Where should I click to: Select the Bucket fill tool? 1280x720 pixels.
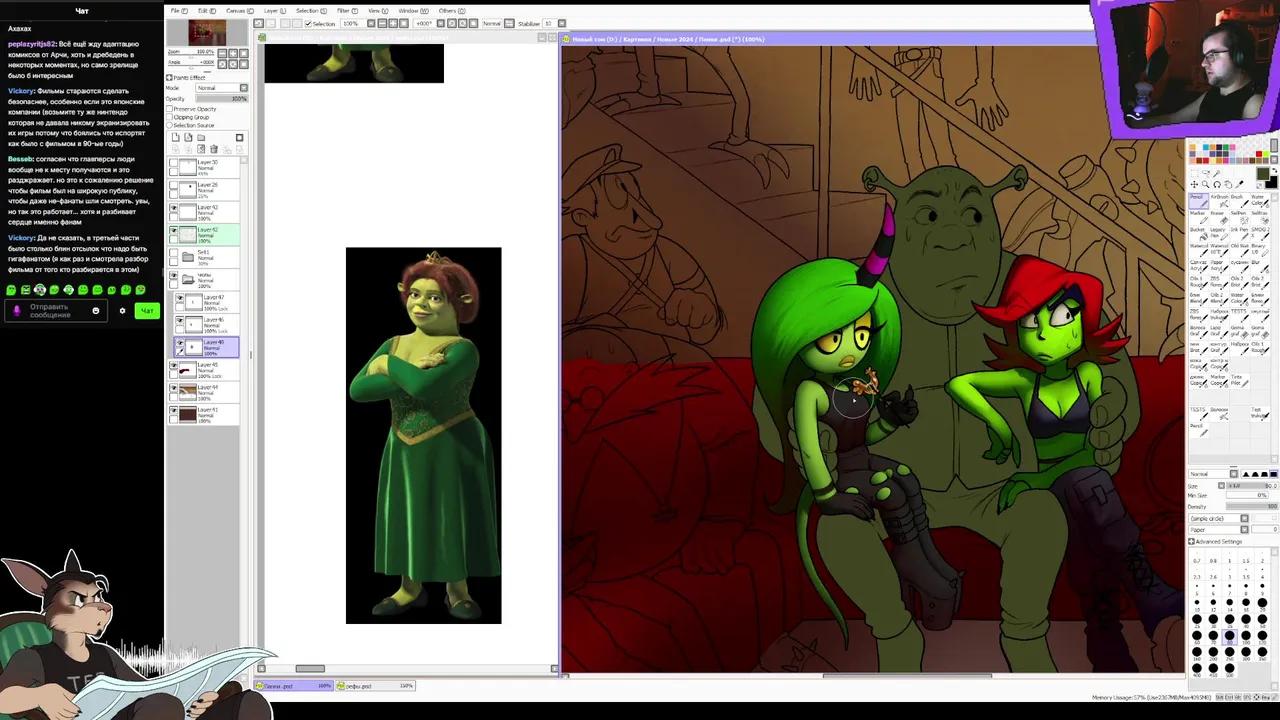click(1200, 233)
